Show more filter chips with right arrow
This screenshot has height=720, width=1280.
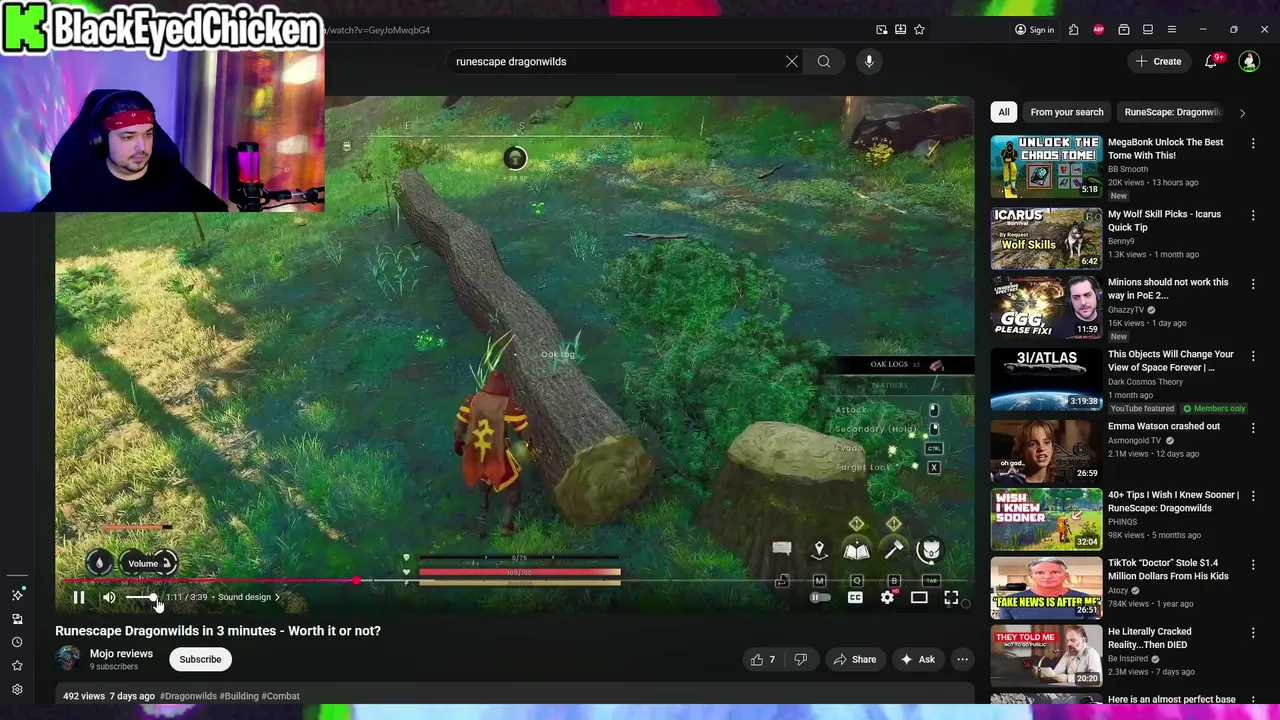point(1242,113)
